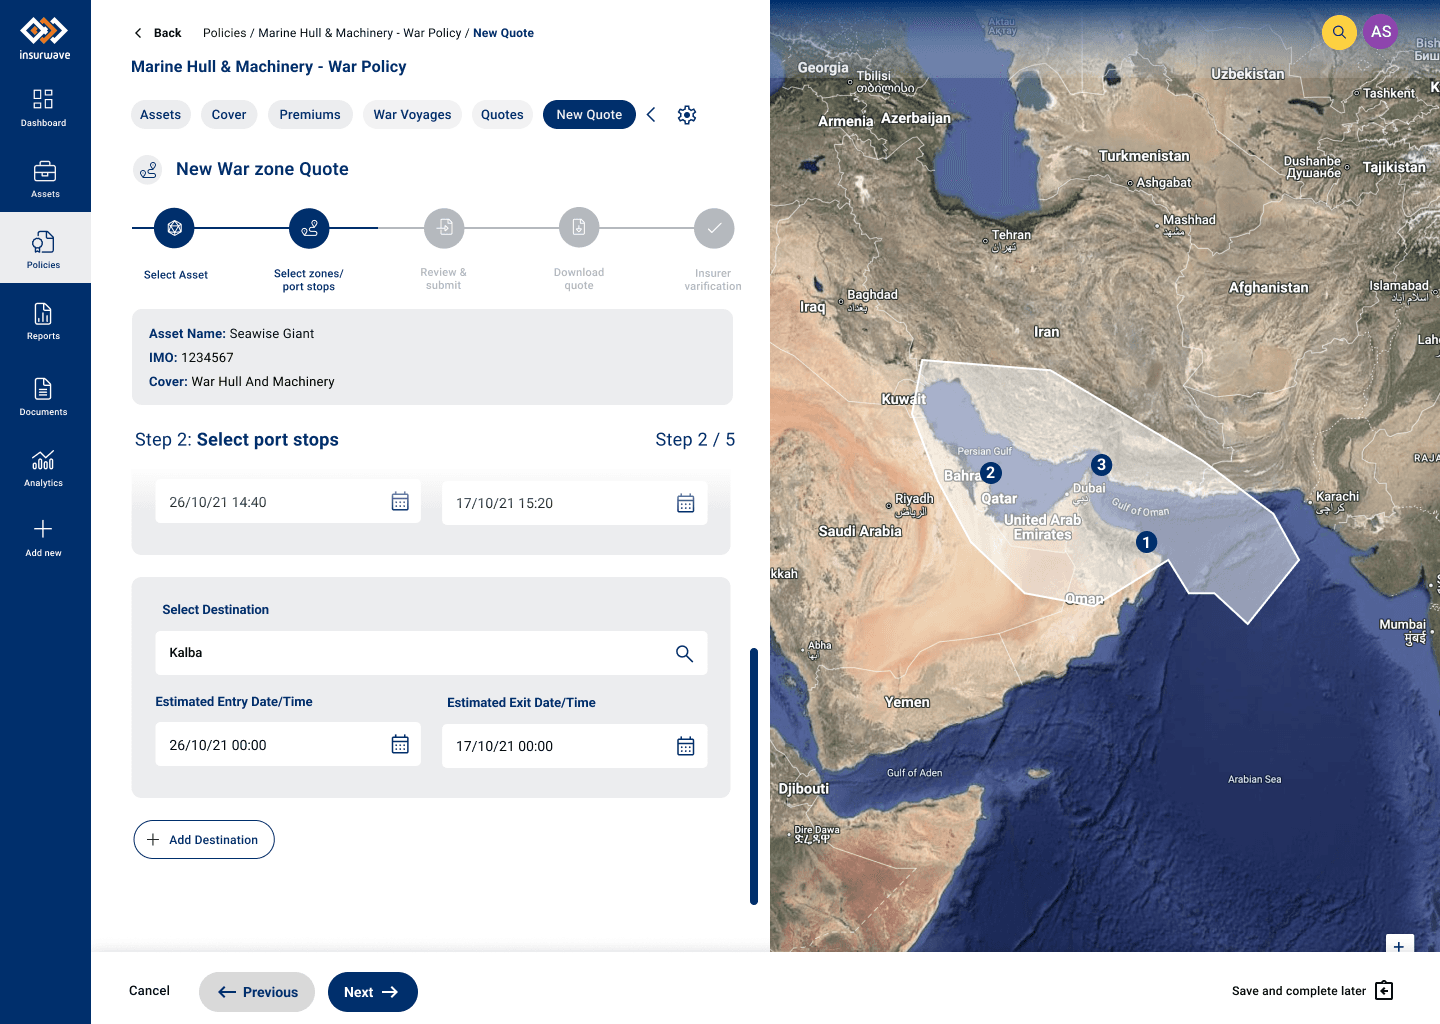
Task: Click the Back arrow link
Action: coord(158,33)
